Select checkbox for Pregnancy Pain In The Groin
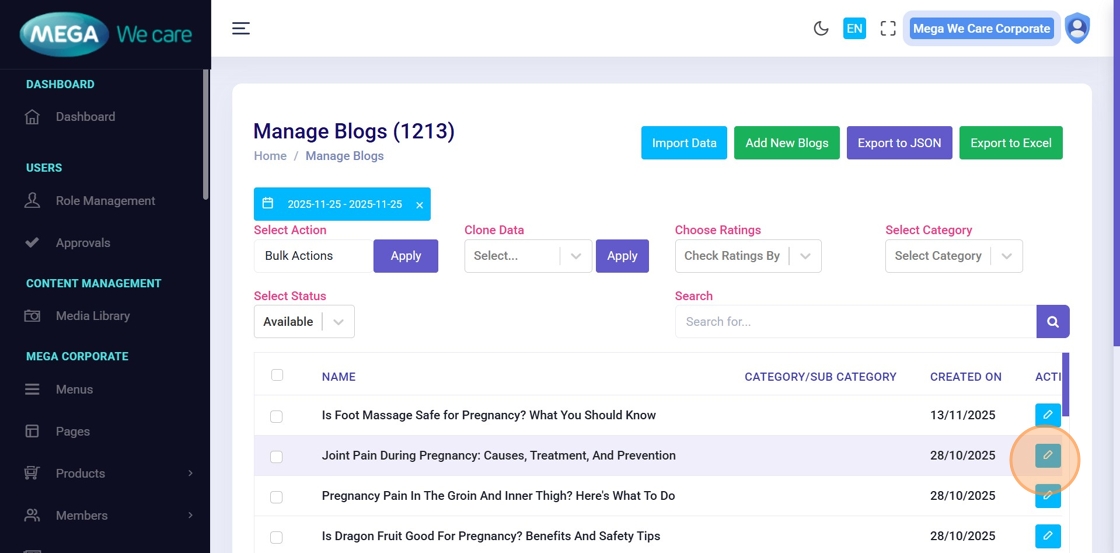 pyautogui.click(x=276, y=497)
